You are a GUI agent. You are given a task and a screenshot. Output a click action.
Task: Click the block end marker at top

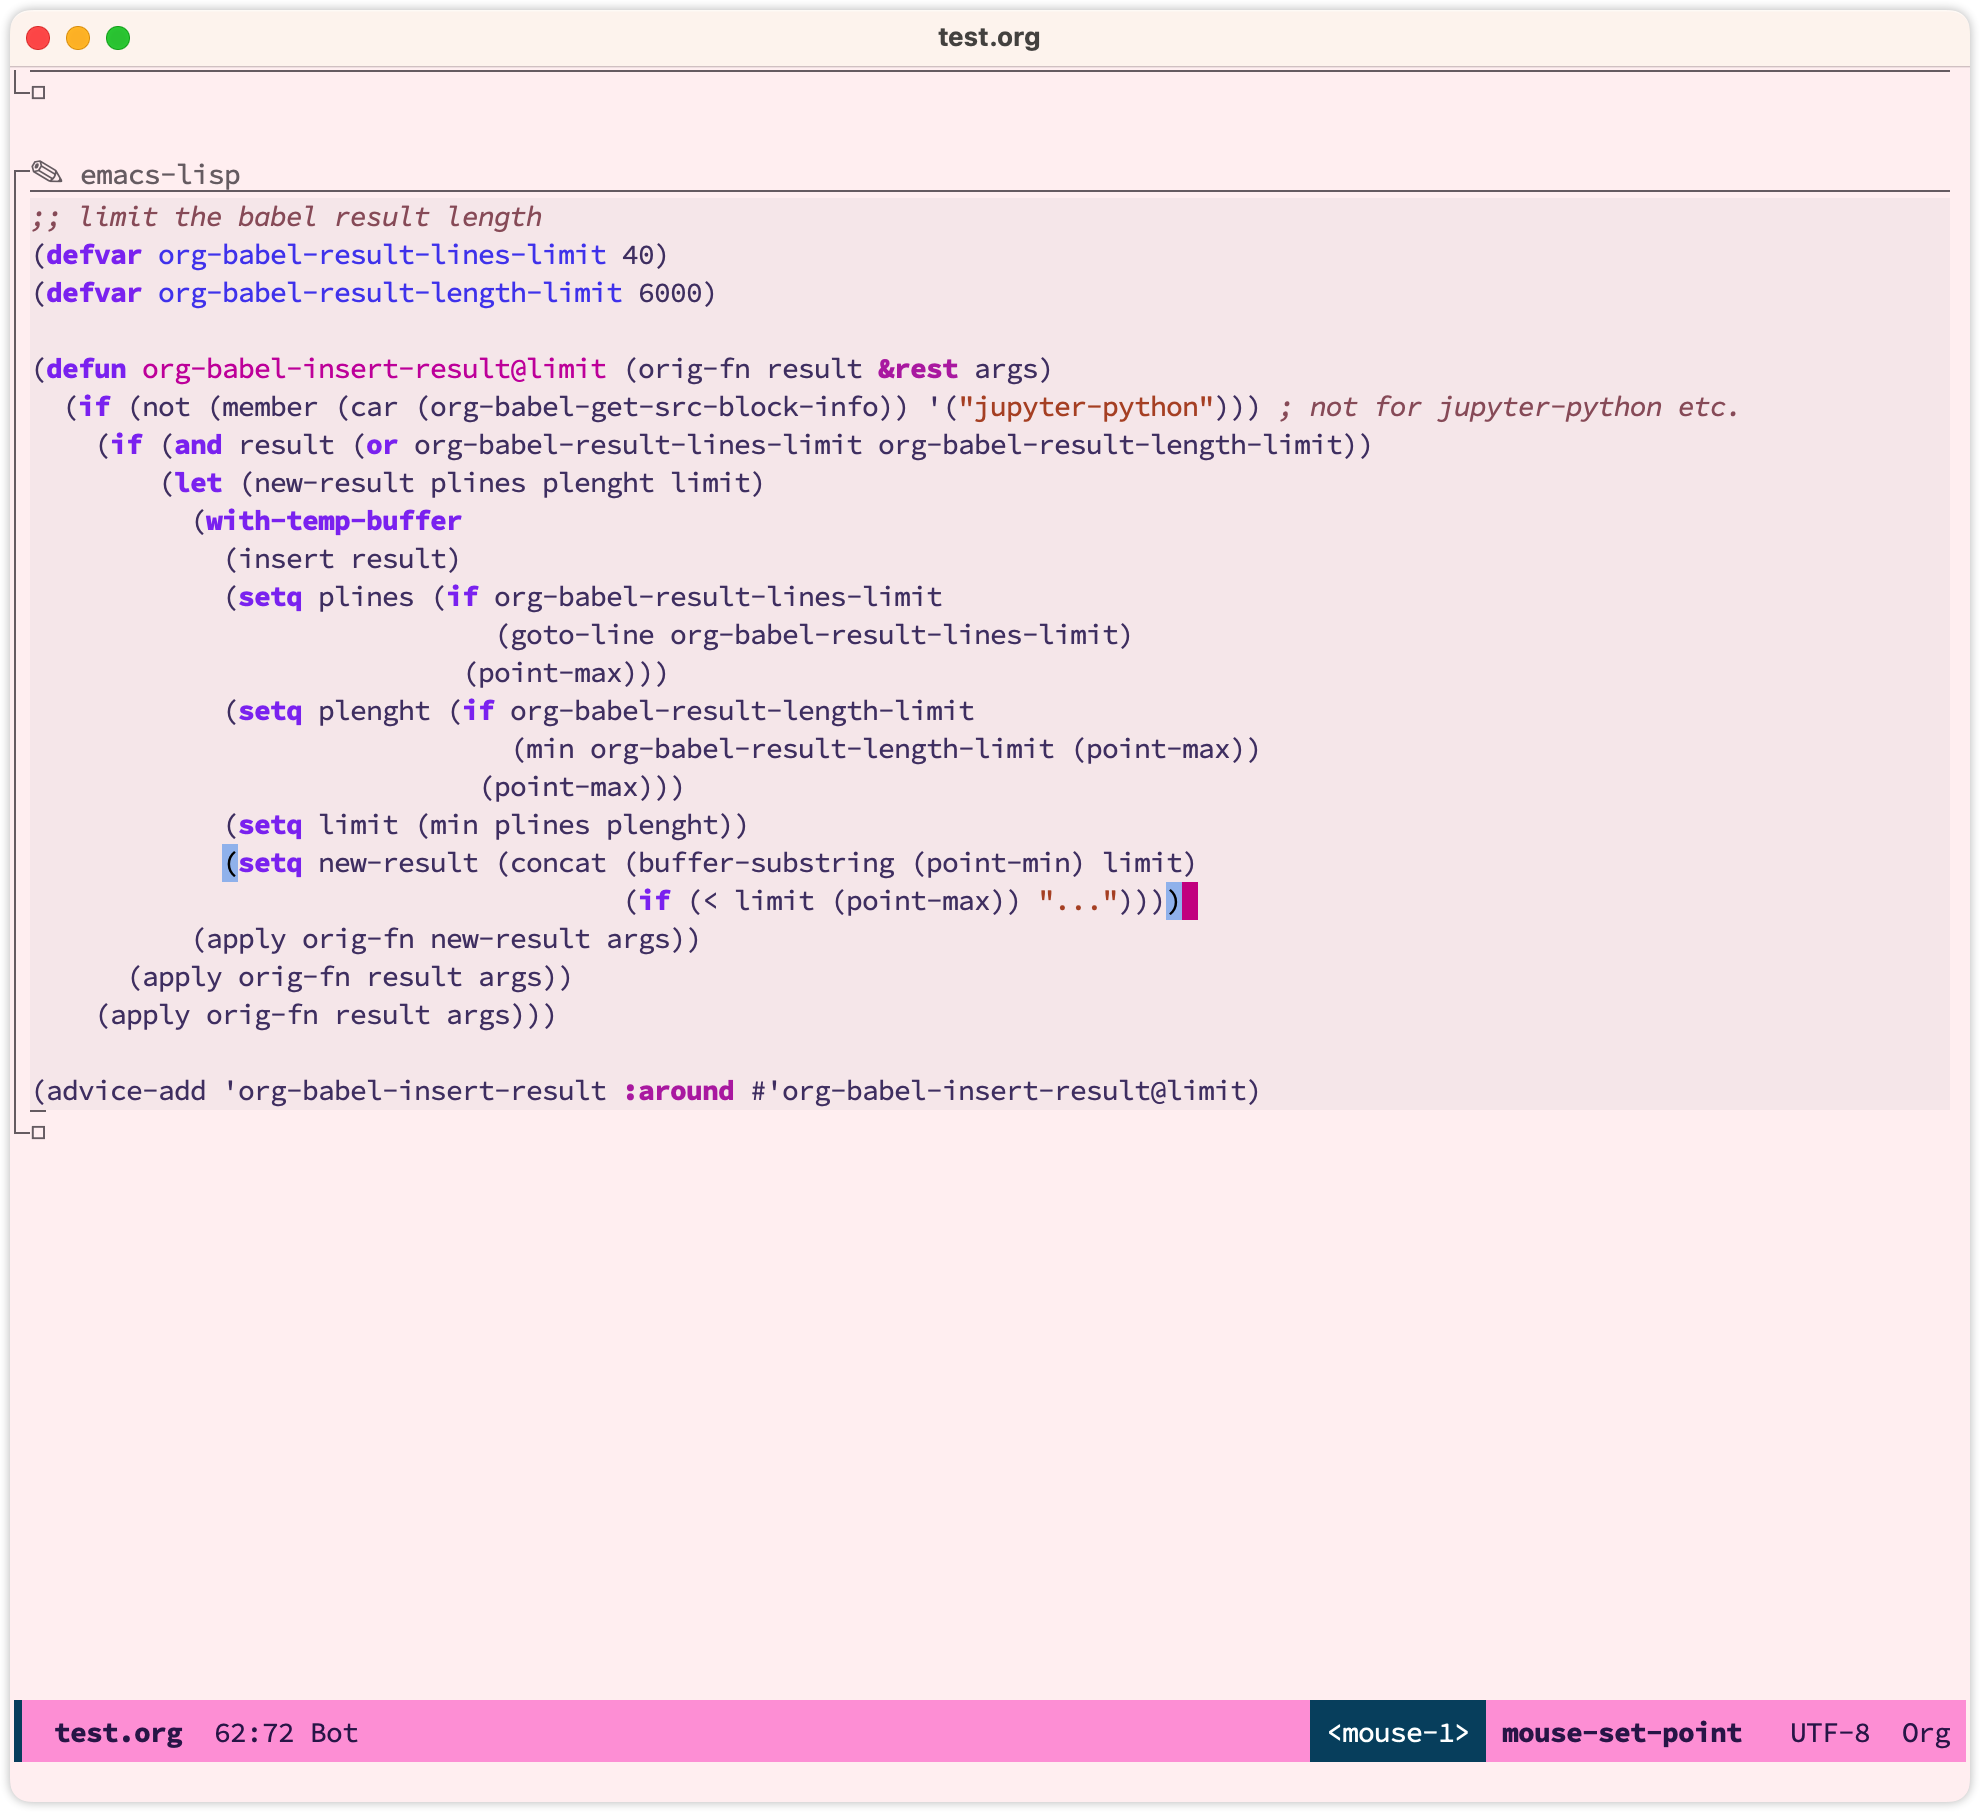(x=38, y=92)
